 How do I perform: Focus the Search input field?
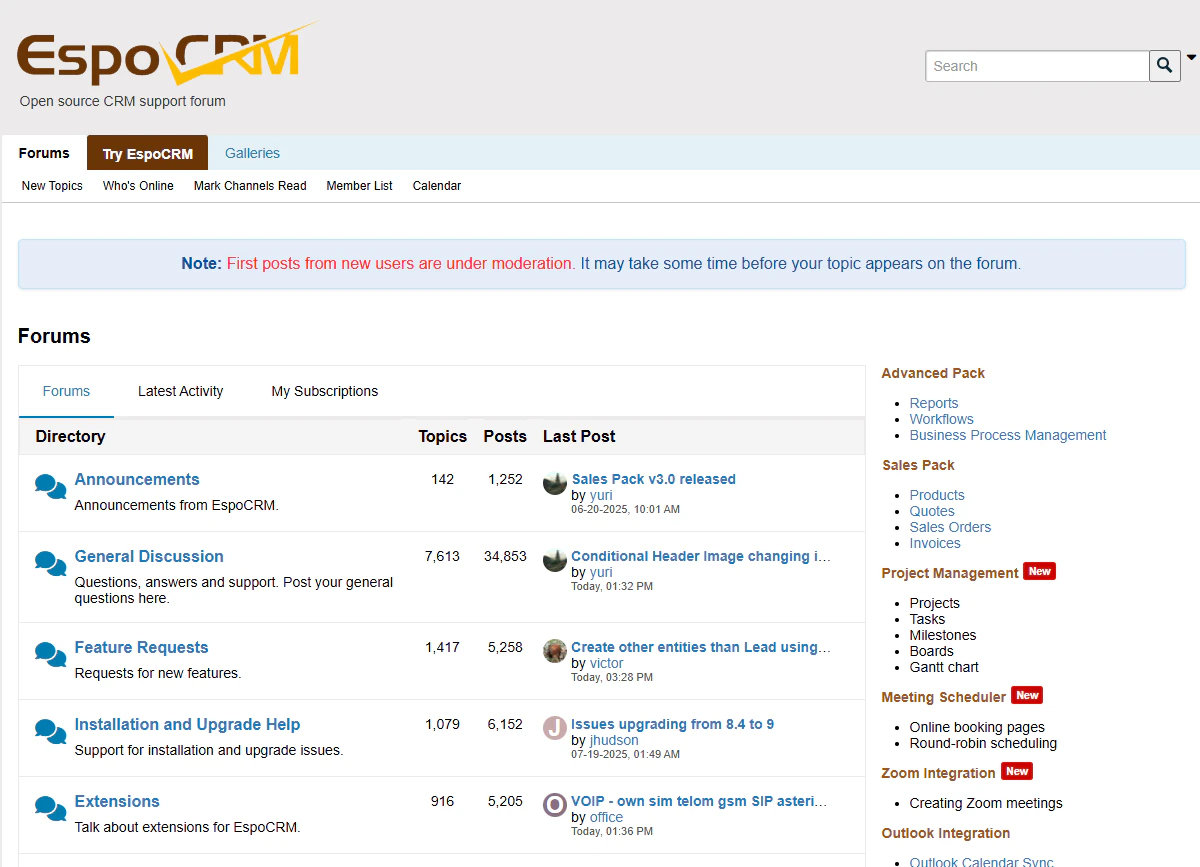[1037, 66]
